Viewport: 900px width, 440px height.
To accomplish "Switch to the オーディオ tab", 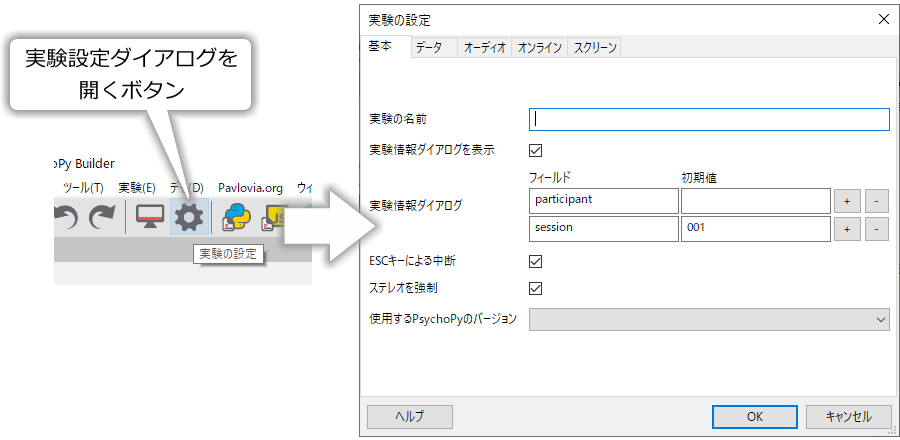I will point(484,48).
